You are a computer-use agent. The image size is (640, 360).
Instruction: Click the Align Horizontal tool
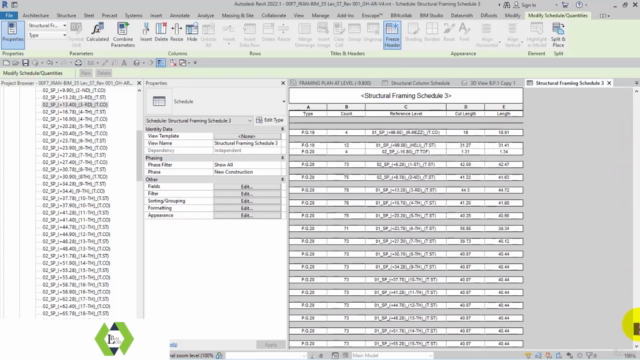point(487,35)
